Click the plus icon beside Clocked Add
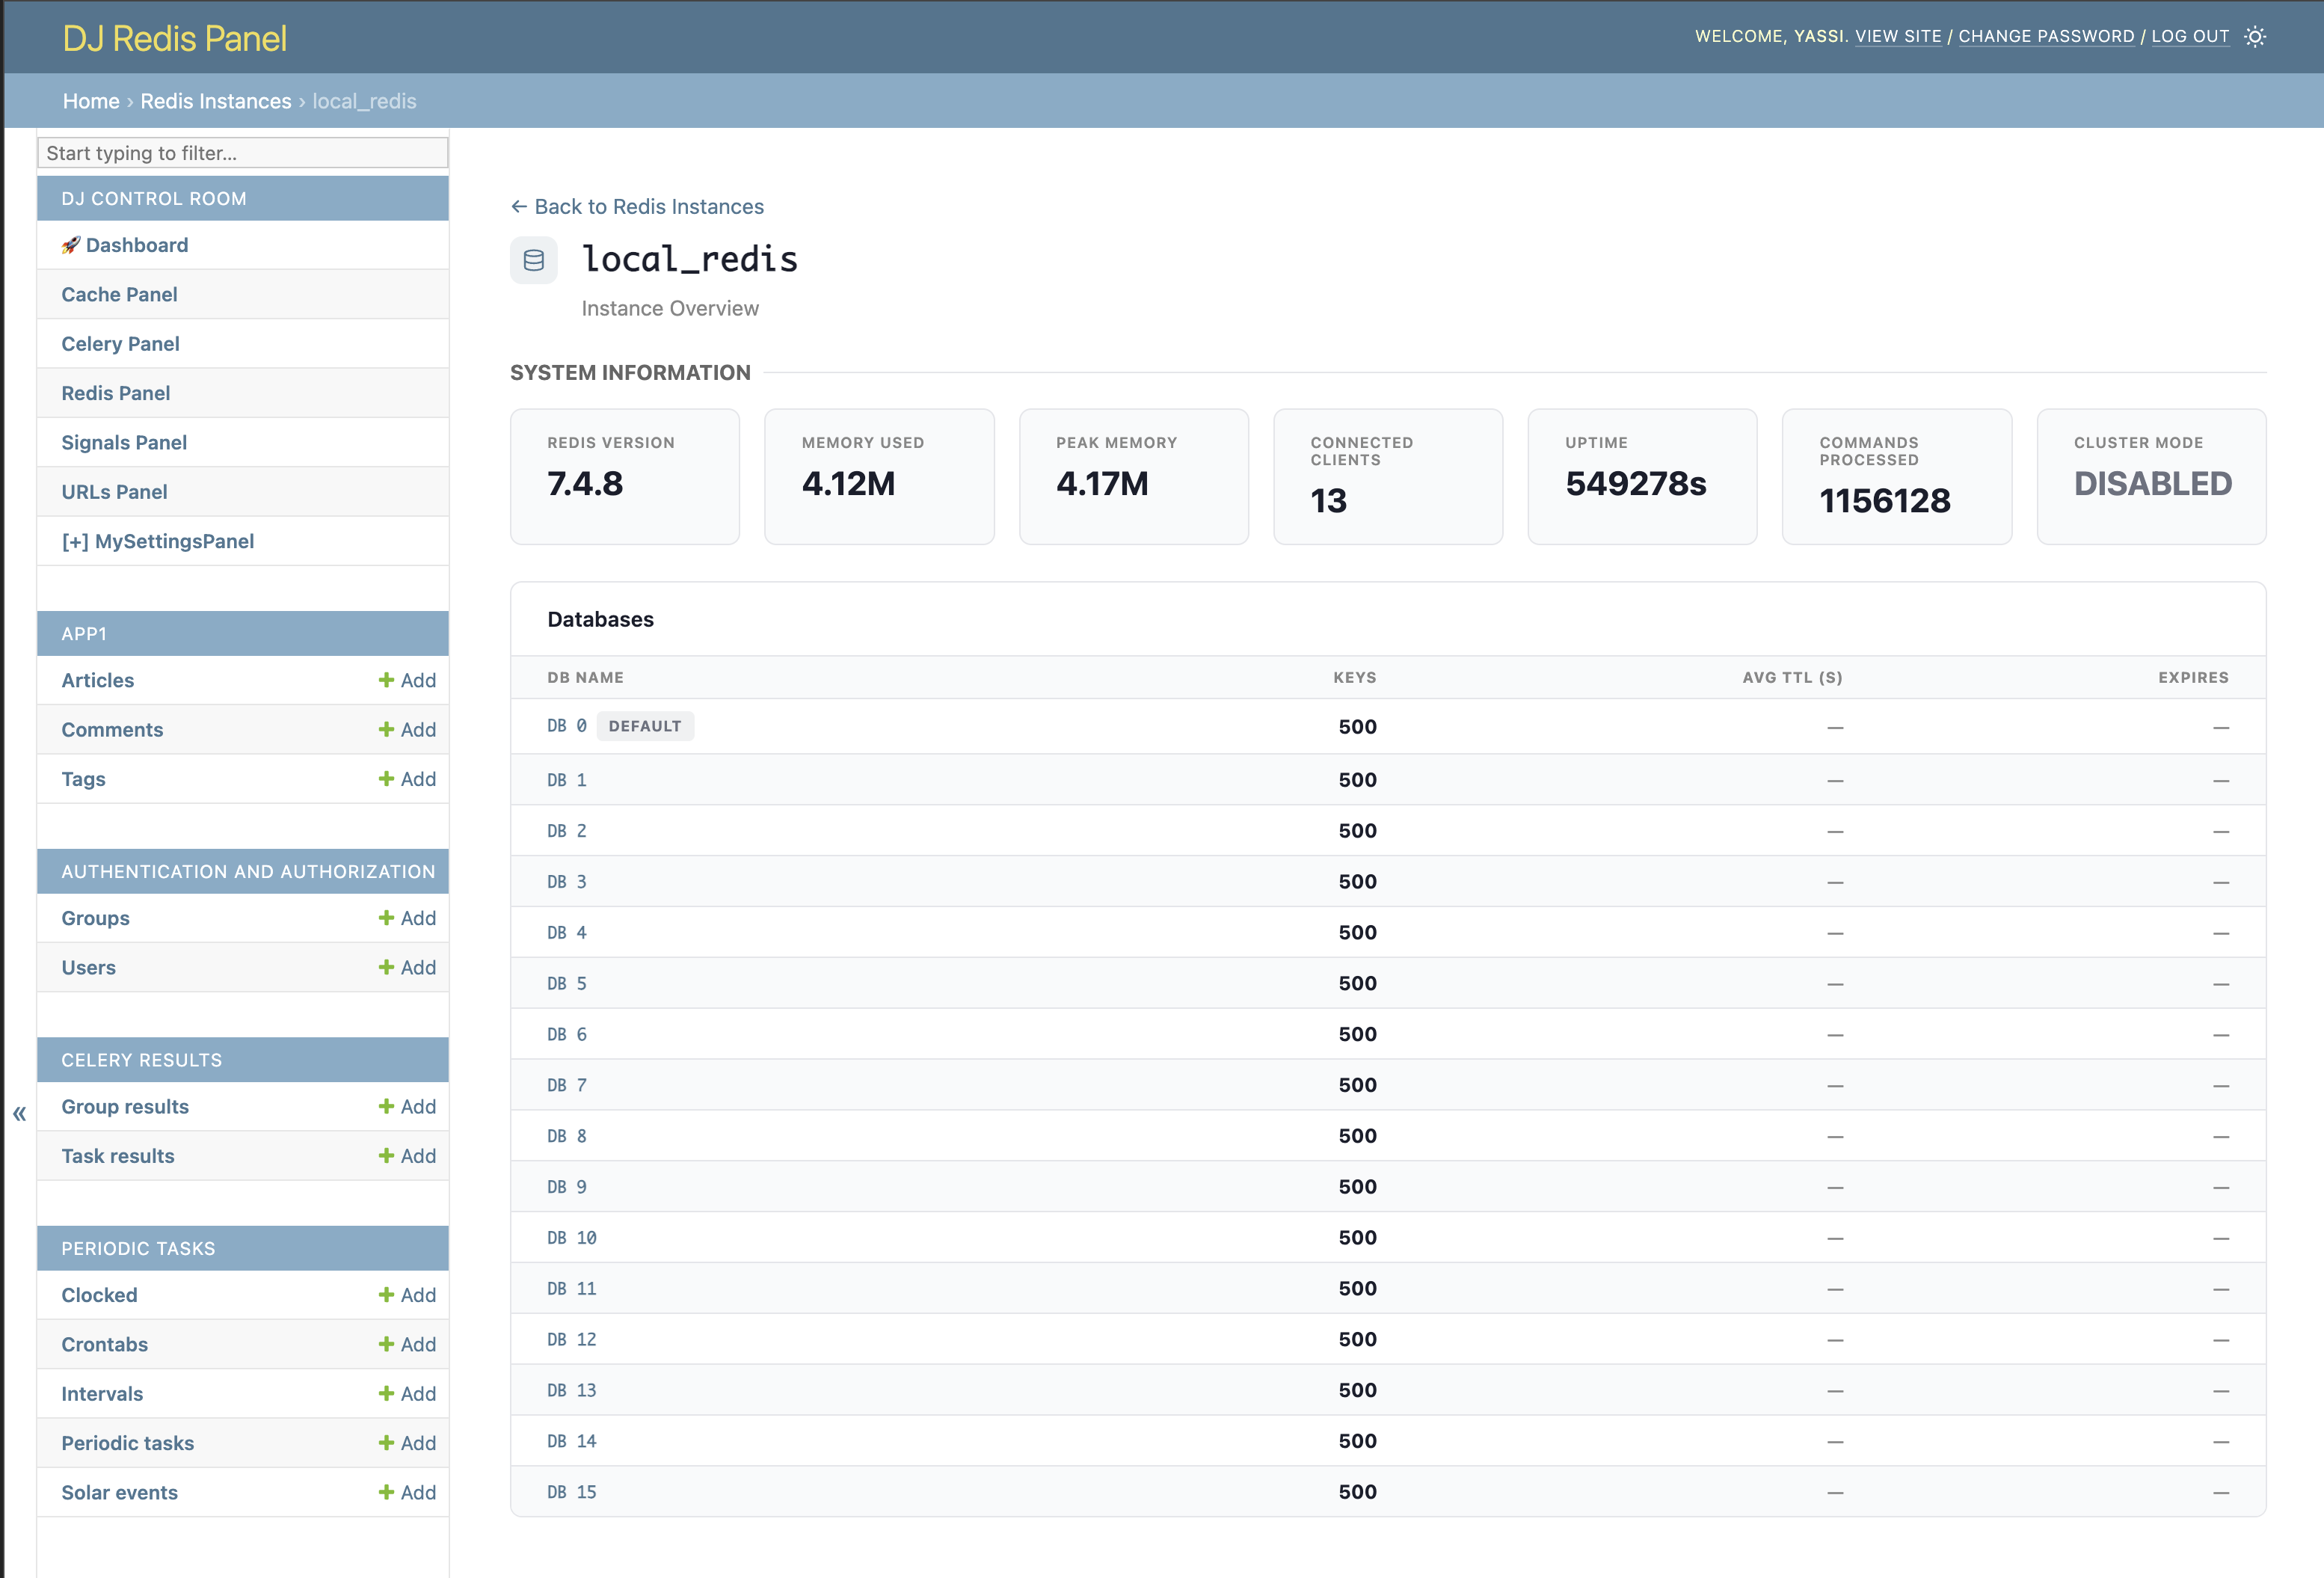This screenshot has height=1578, width=2324. click(x=386, y=1295)
